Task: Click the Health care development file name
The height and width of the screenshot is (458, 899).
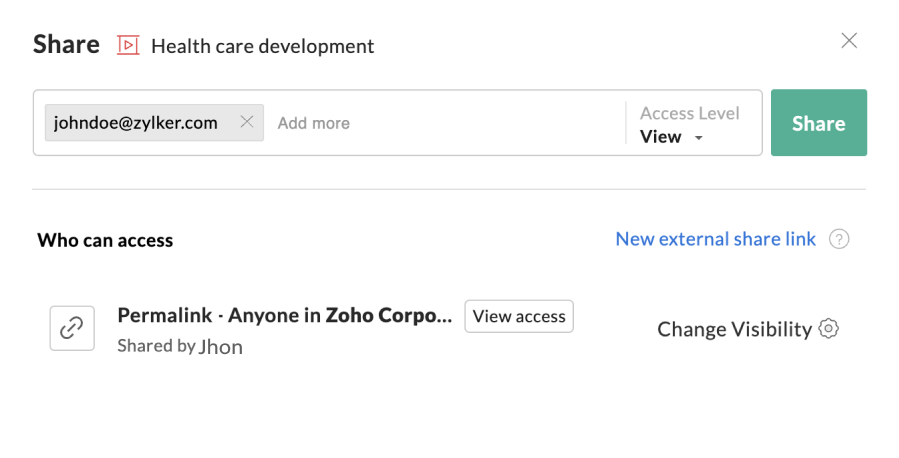Action: [x=262, y=46]
